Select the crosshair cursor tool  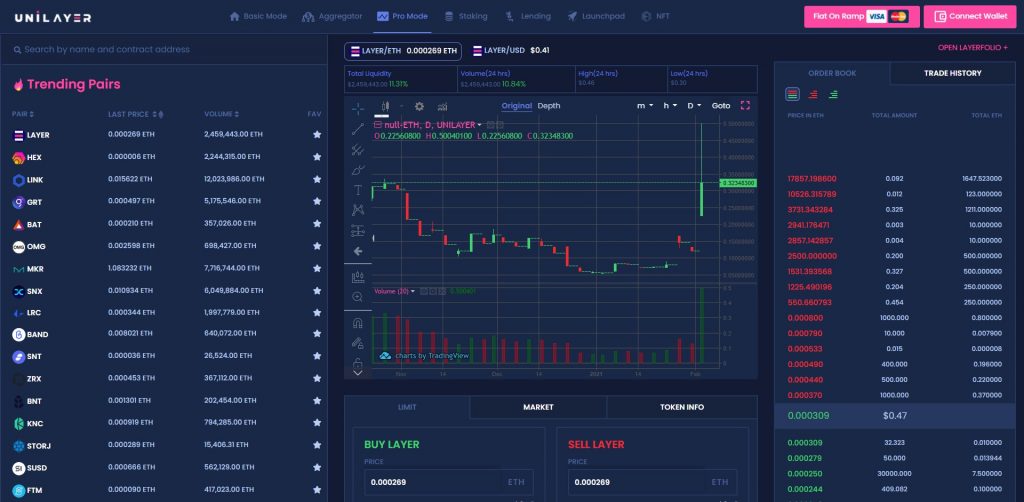pyautogui.click(x=358, y=108)
